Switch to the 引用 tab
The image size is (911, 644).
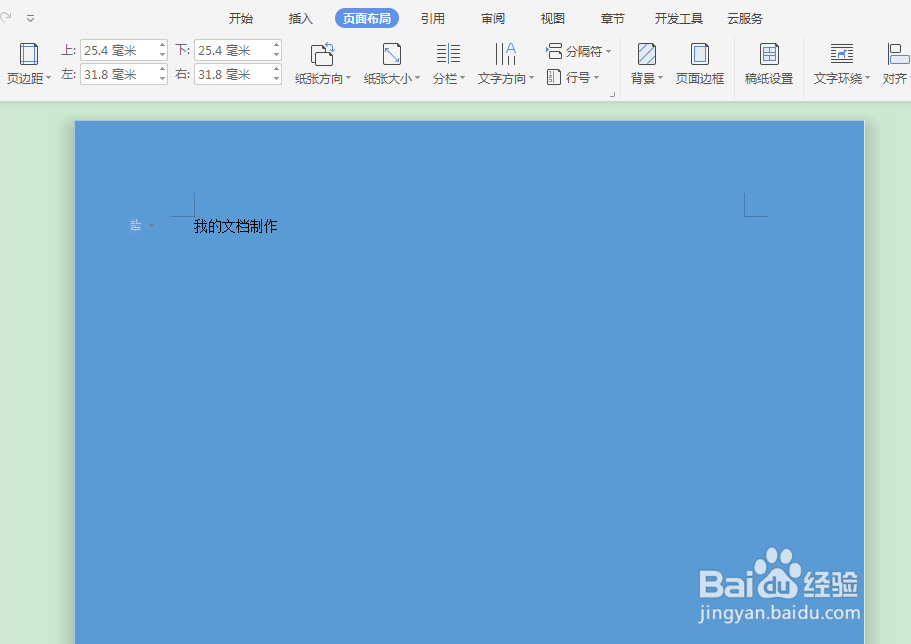pos(432,19)
